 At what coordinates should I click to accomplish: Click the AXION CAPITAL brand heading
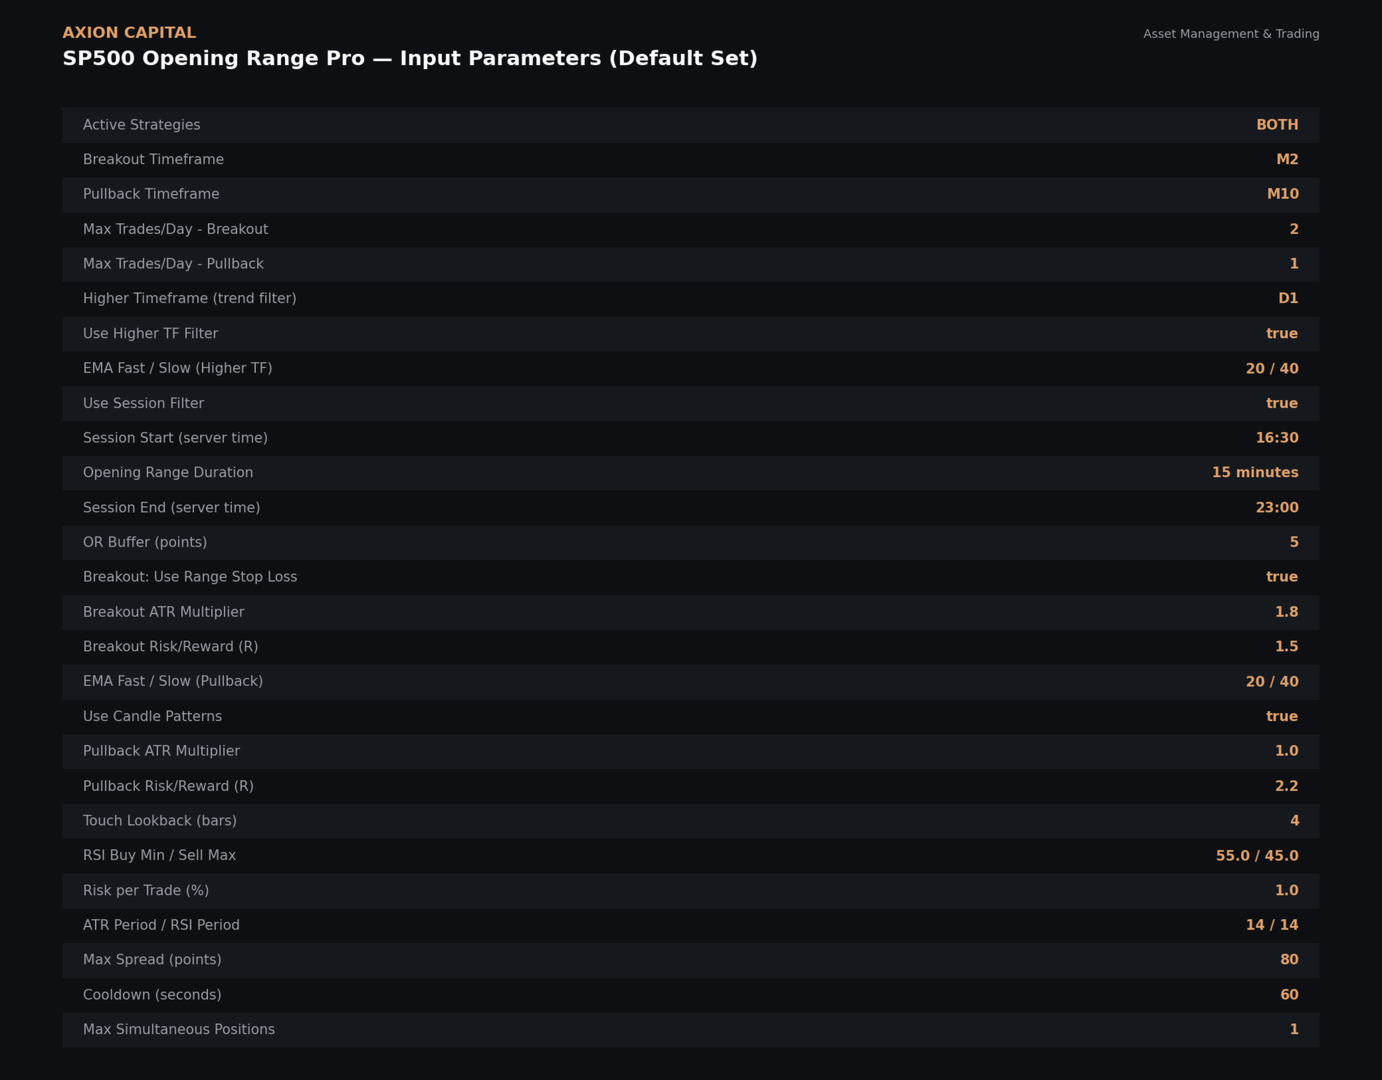(129, 33)
